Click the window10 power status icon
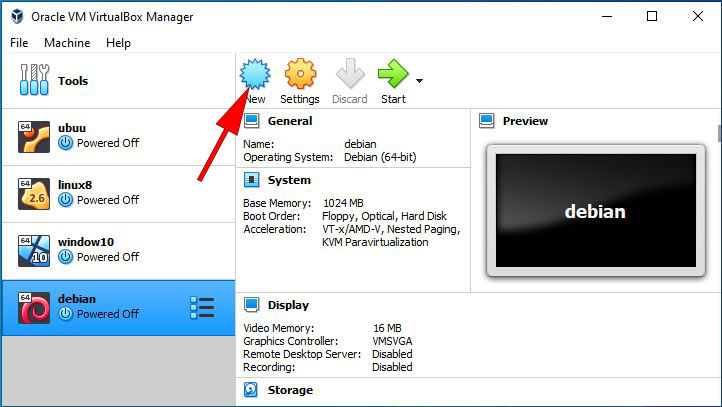The height and width of the screenshot is (407, 722). [x=65, y=257]
